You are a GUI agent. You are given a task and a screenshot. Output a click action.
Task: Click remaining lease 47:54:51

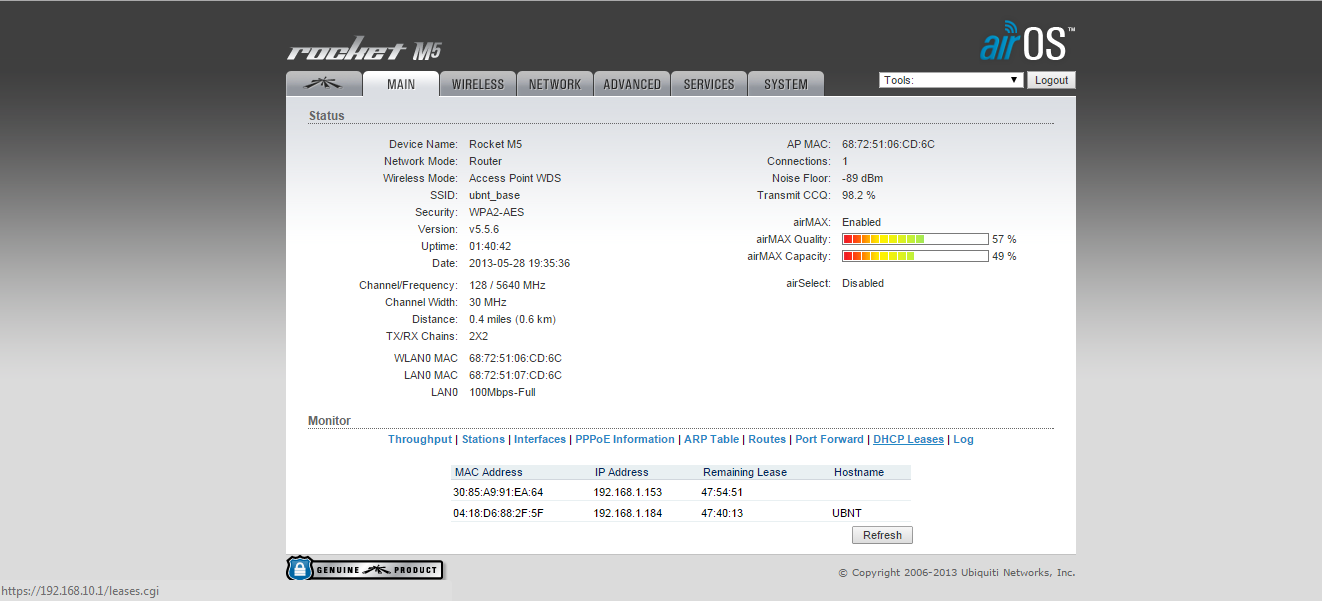(x=722, y=492)
